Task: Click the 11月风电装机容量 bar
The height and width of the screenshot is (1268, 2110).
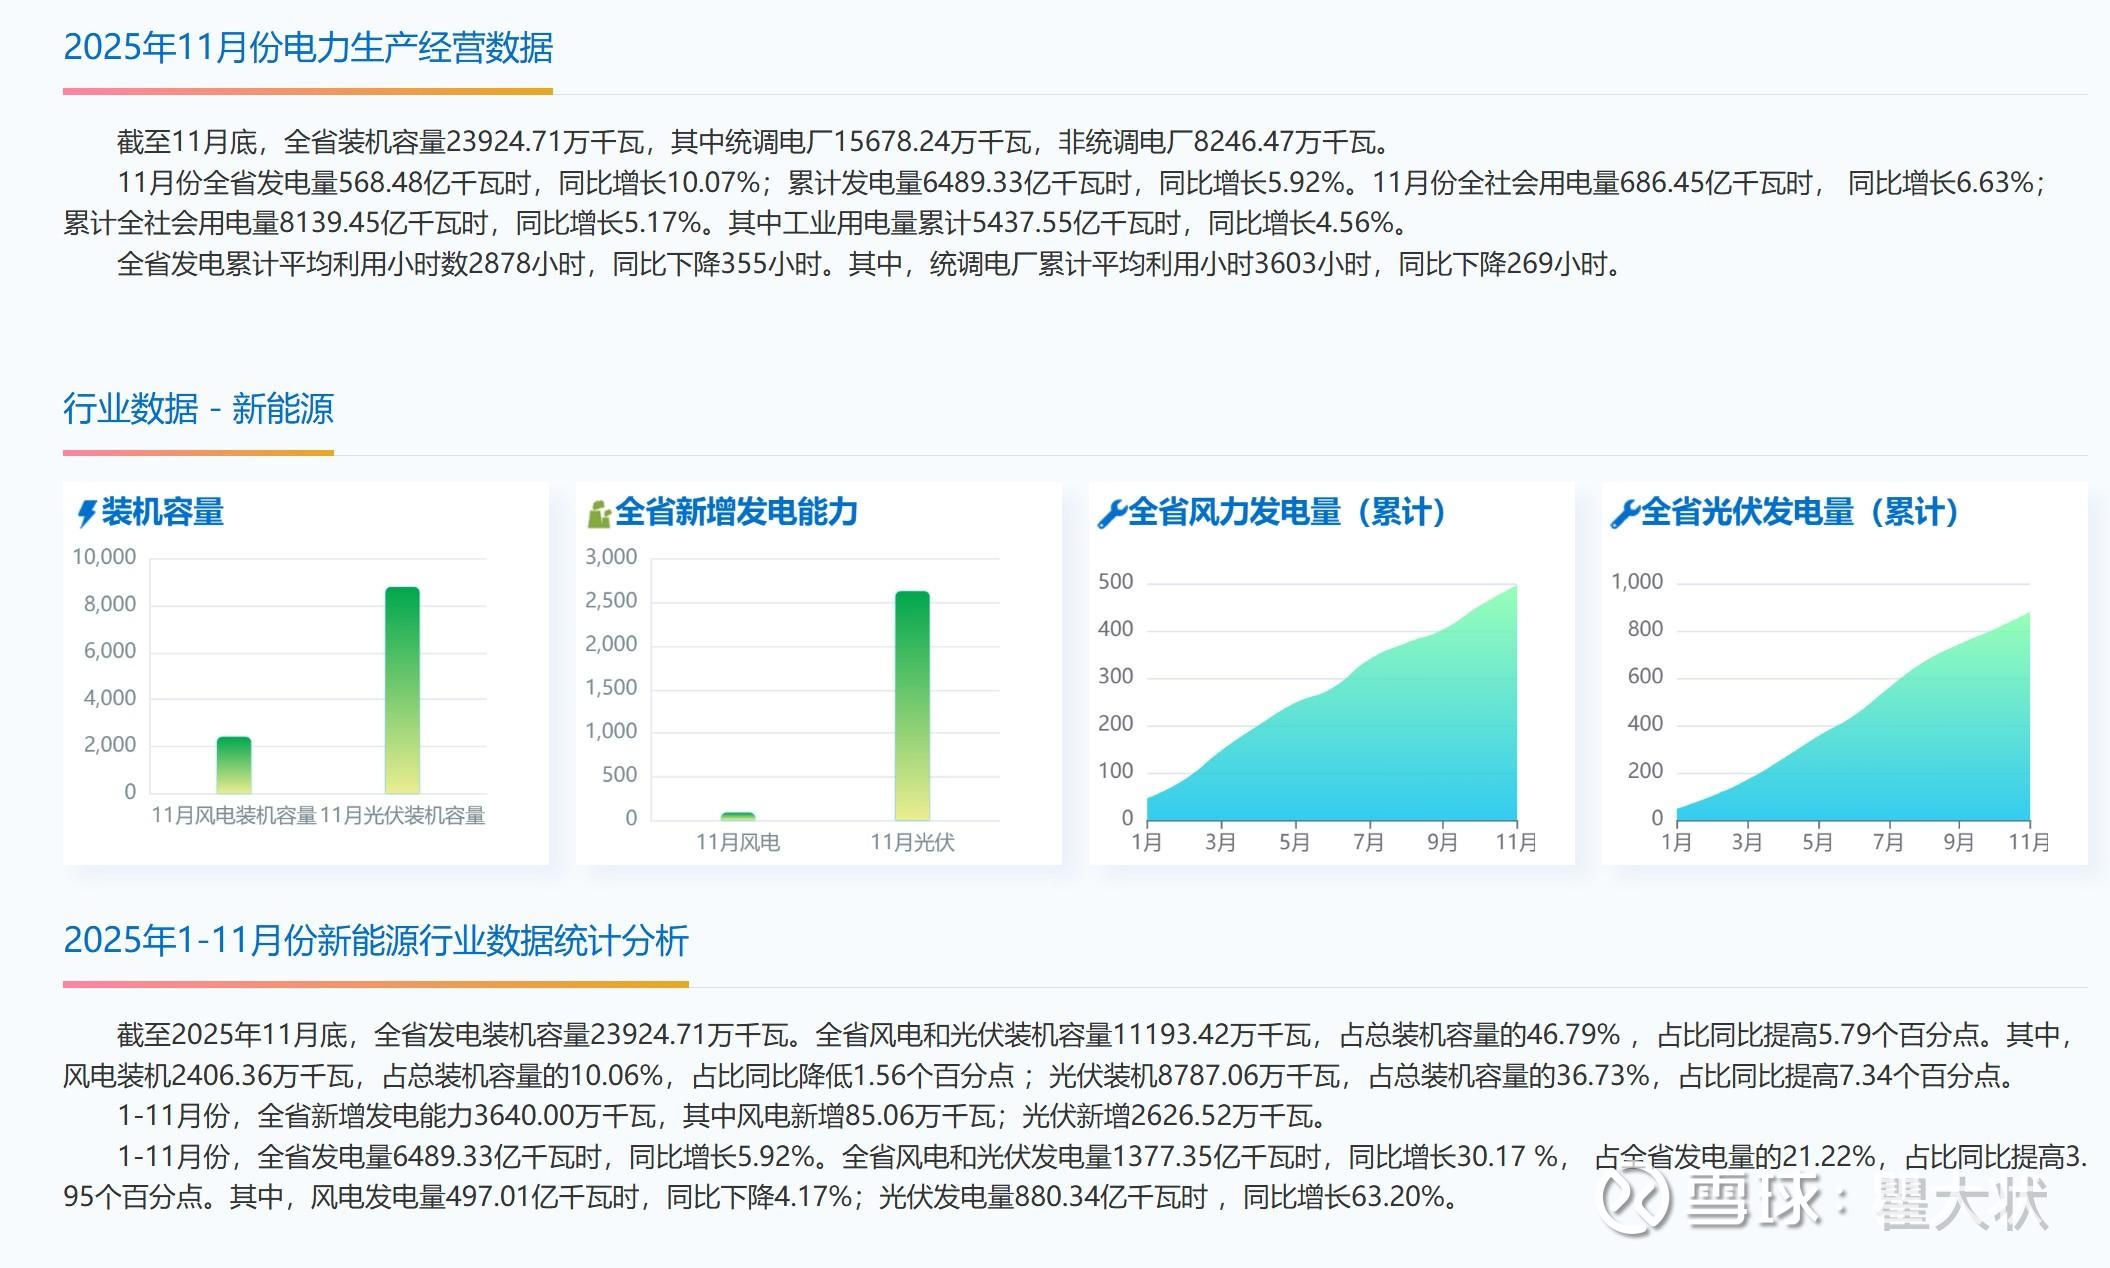Action: (234, 765)
